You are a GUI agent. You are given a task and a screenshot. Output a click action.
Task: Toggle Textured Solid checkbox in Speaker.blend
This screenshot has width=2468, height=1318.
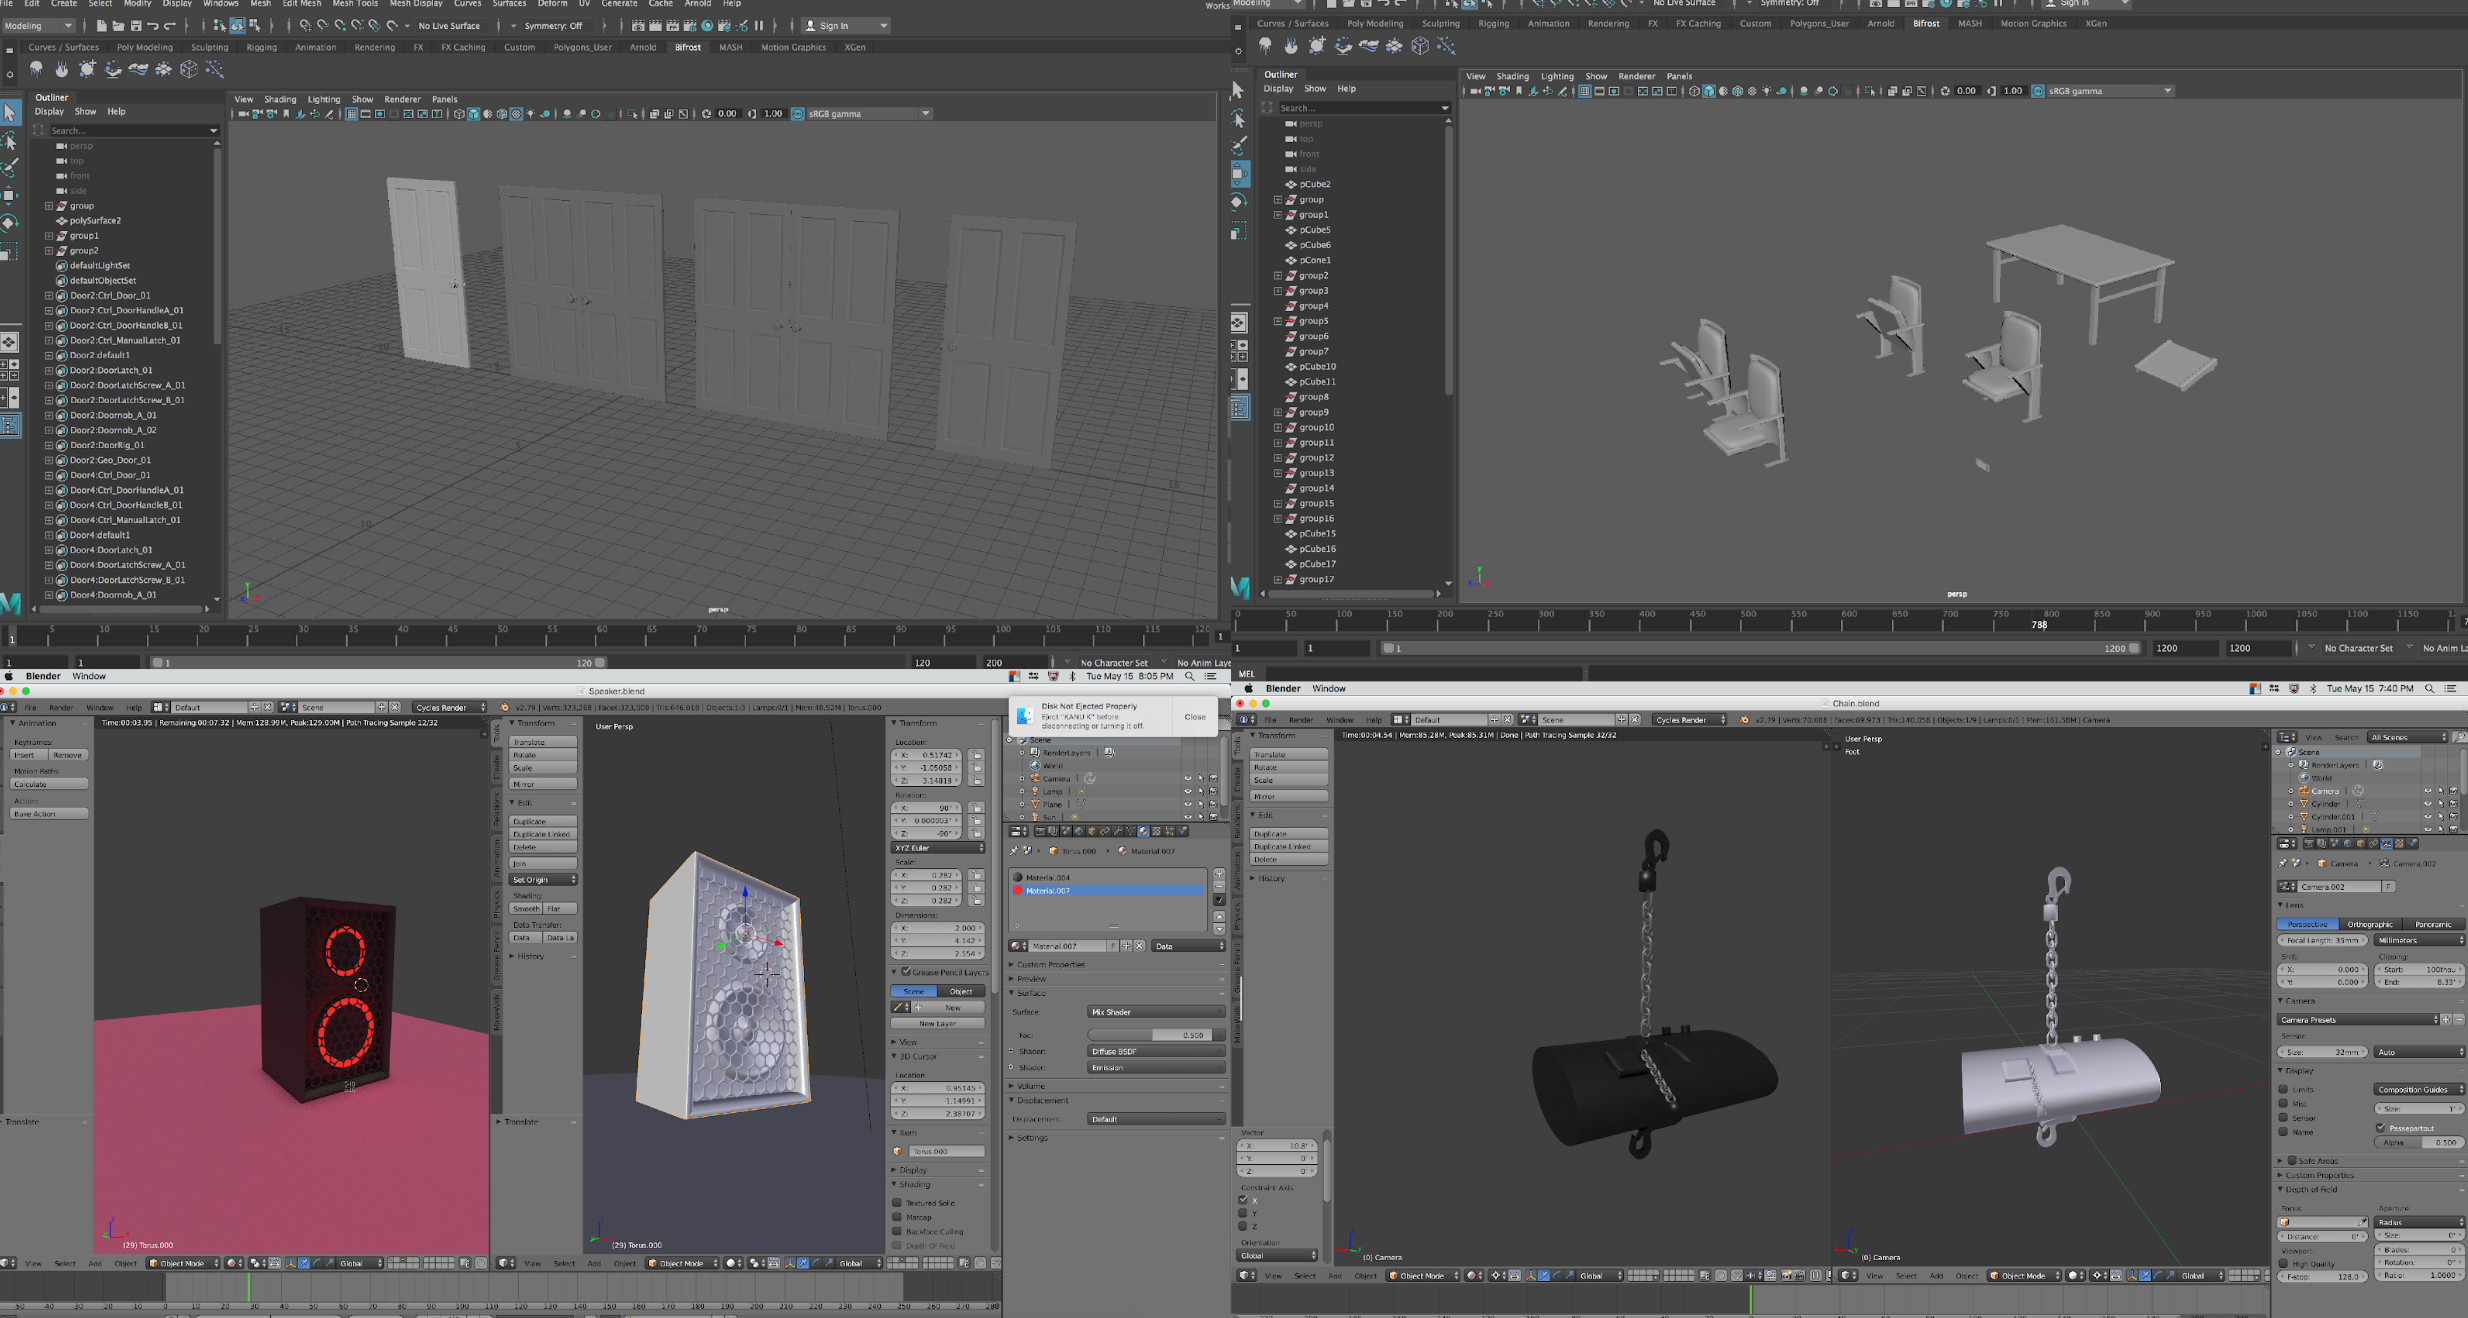pos(897,1203)
